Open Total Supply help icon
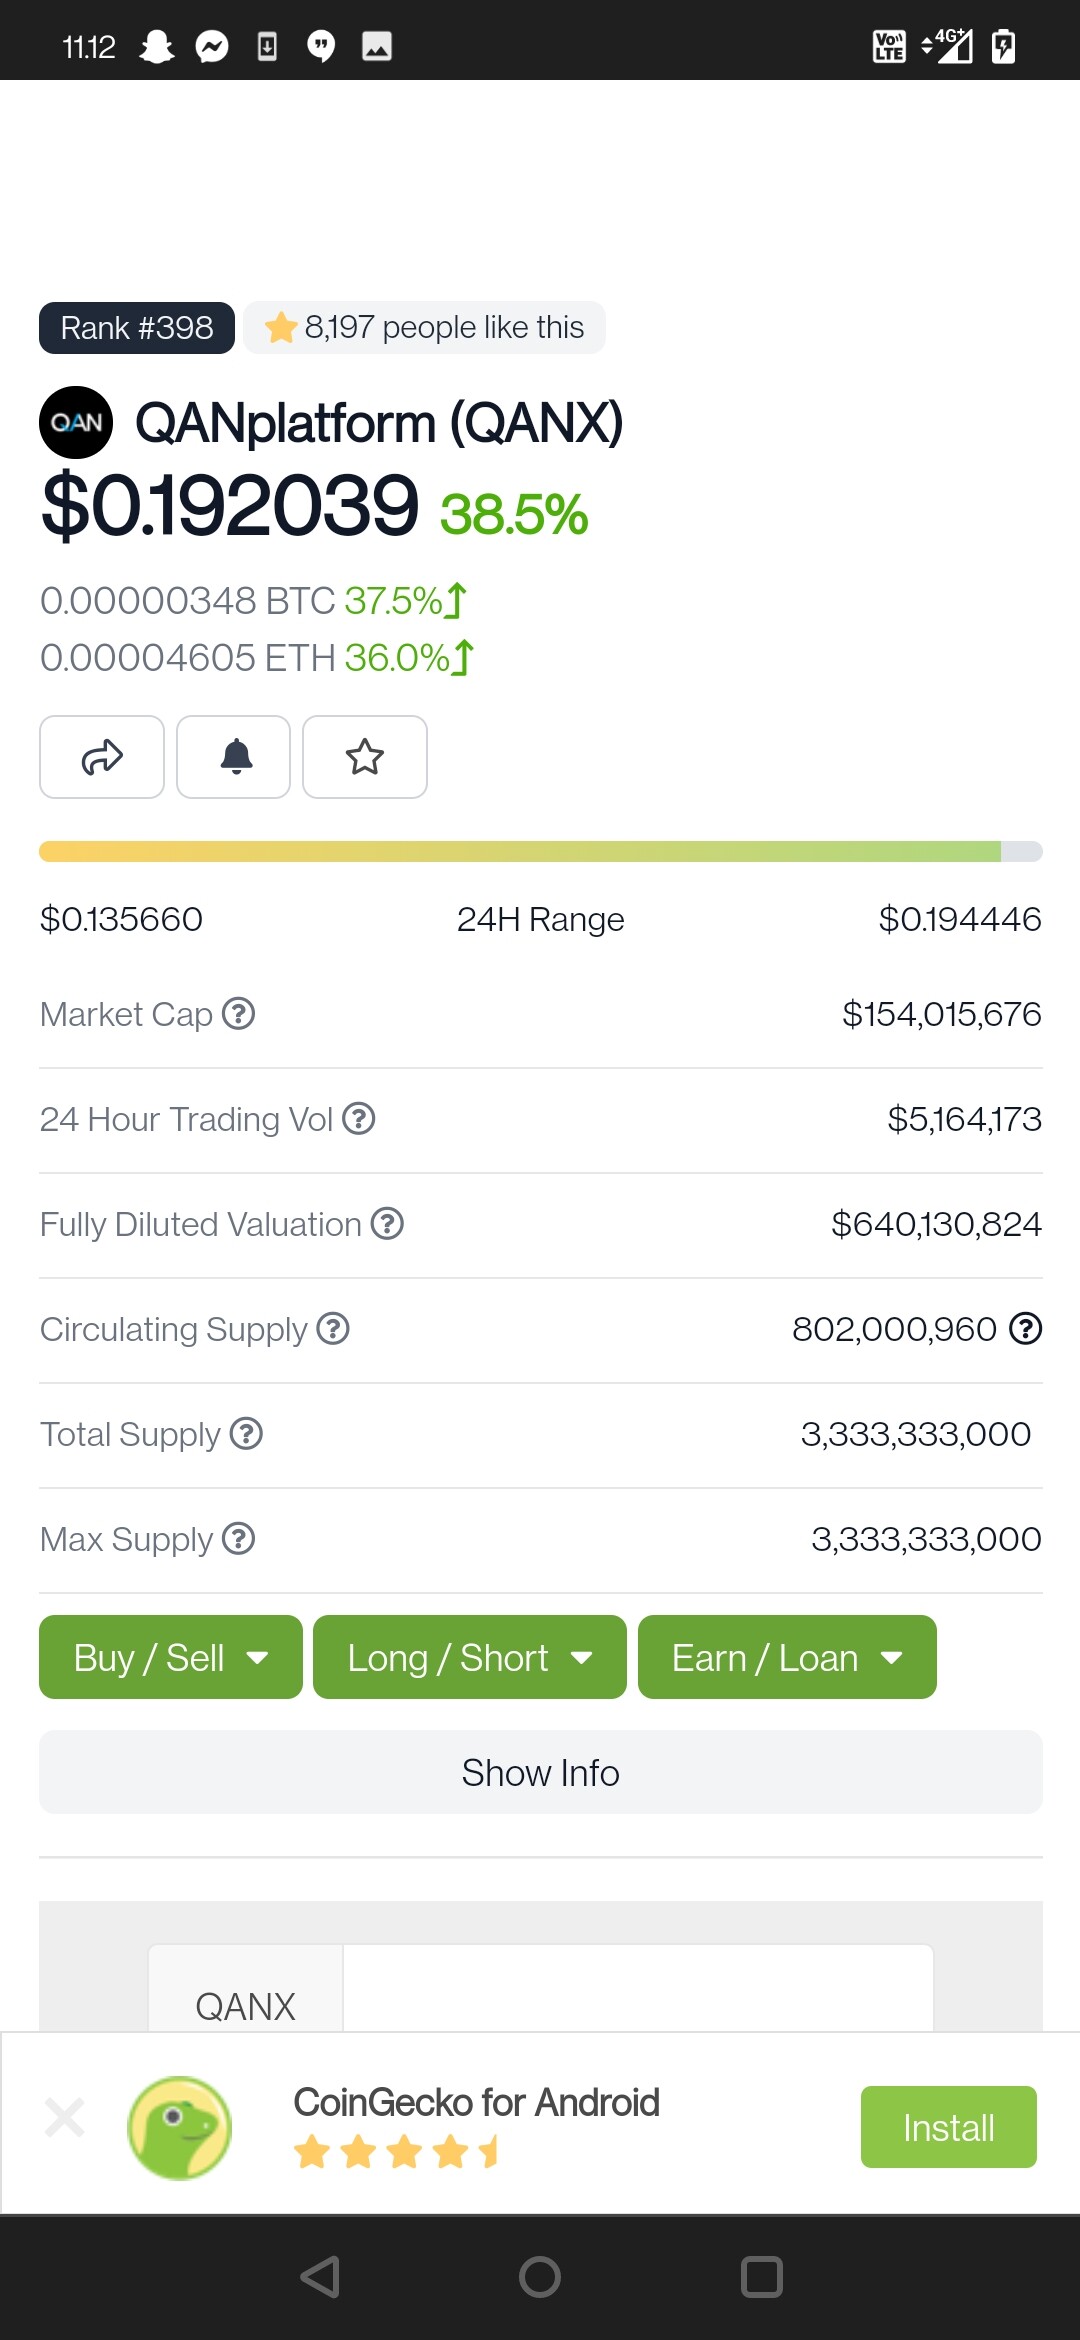 click(246, 1434)
